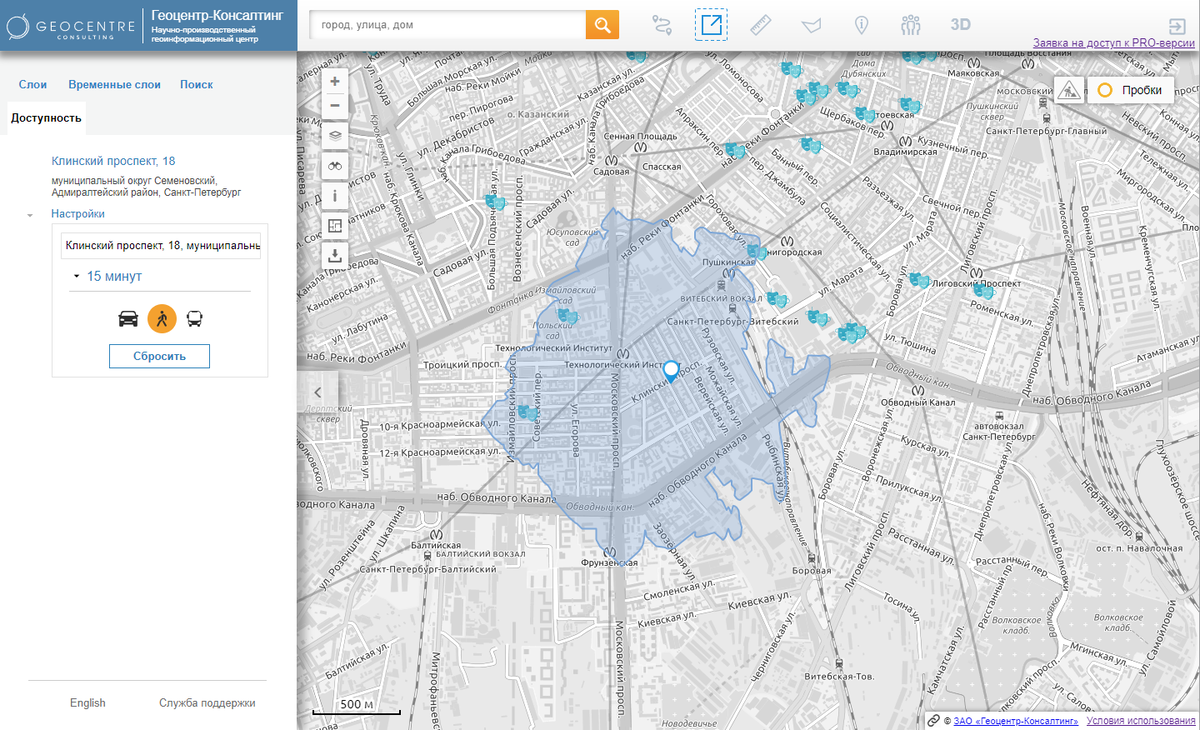Select car travel mode

click(x=129, y=319)
